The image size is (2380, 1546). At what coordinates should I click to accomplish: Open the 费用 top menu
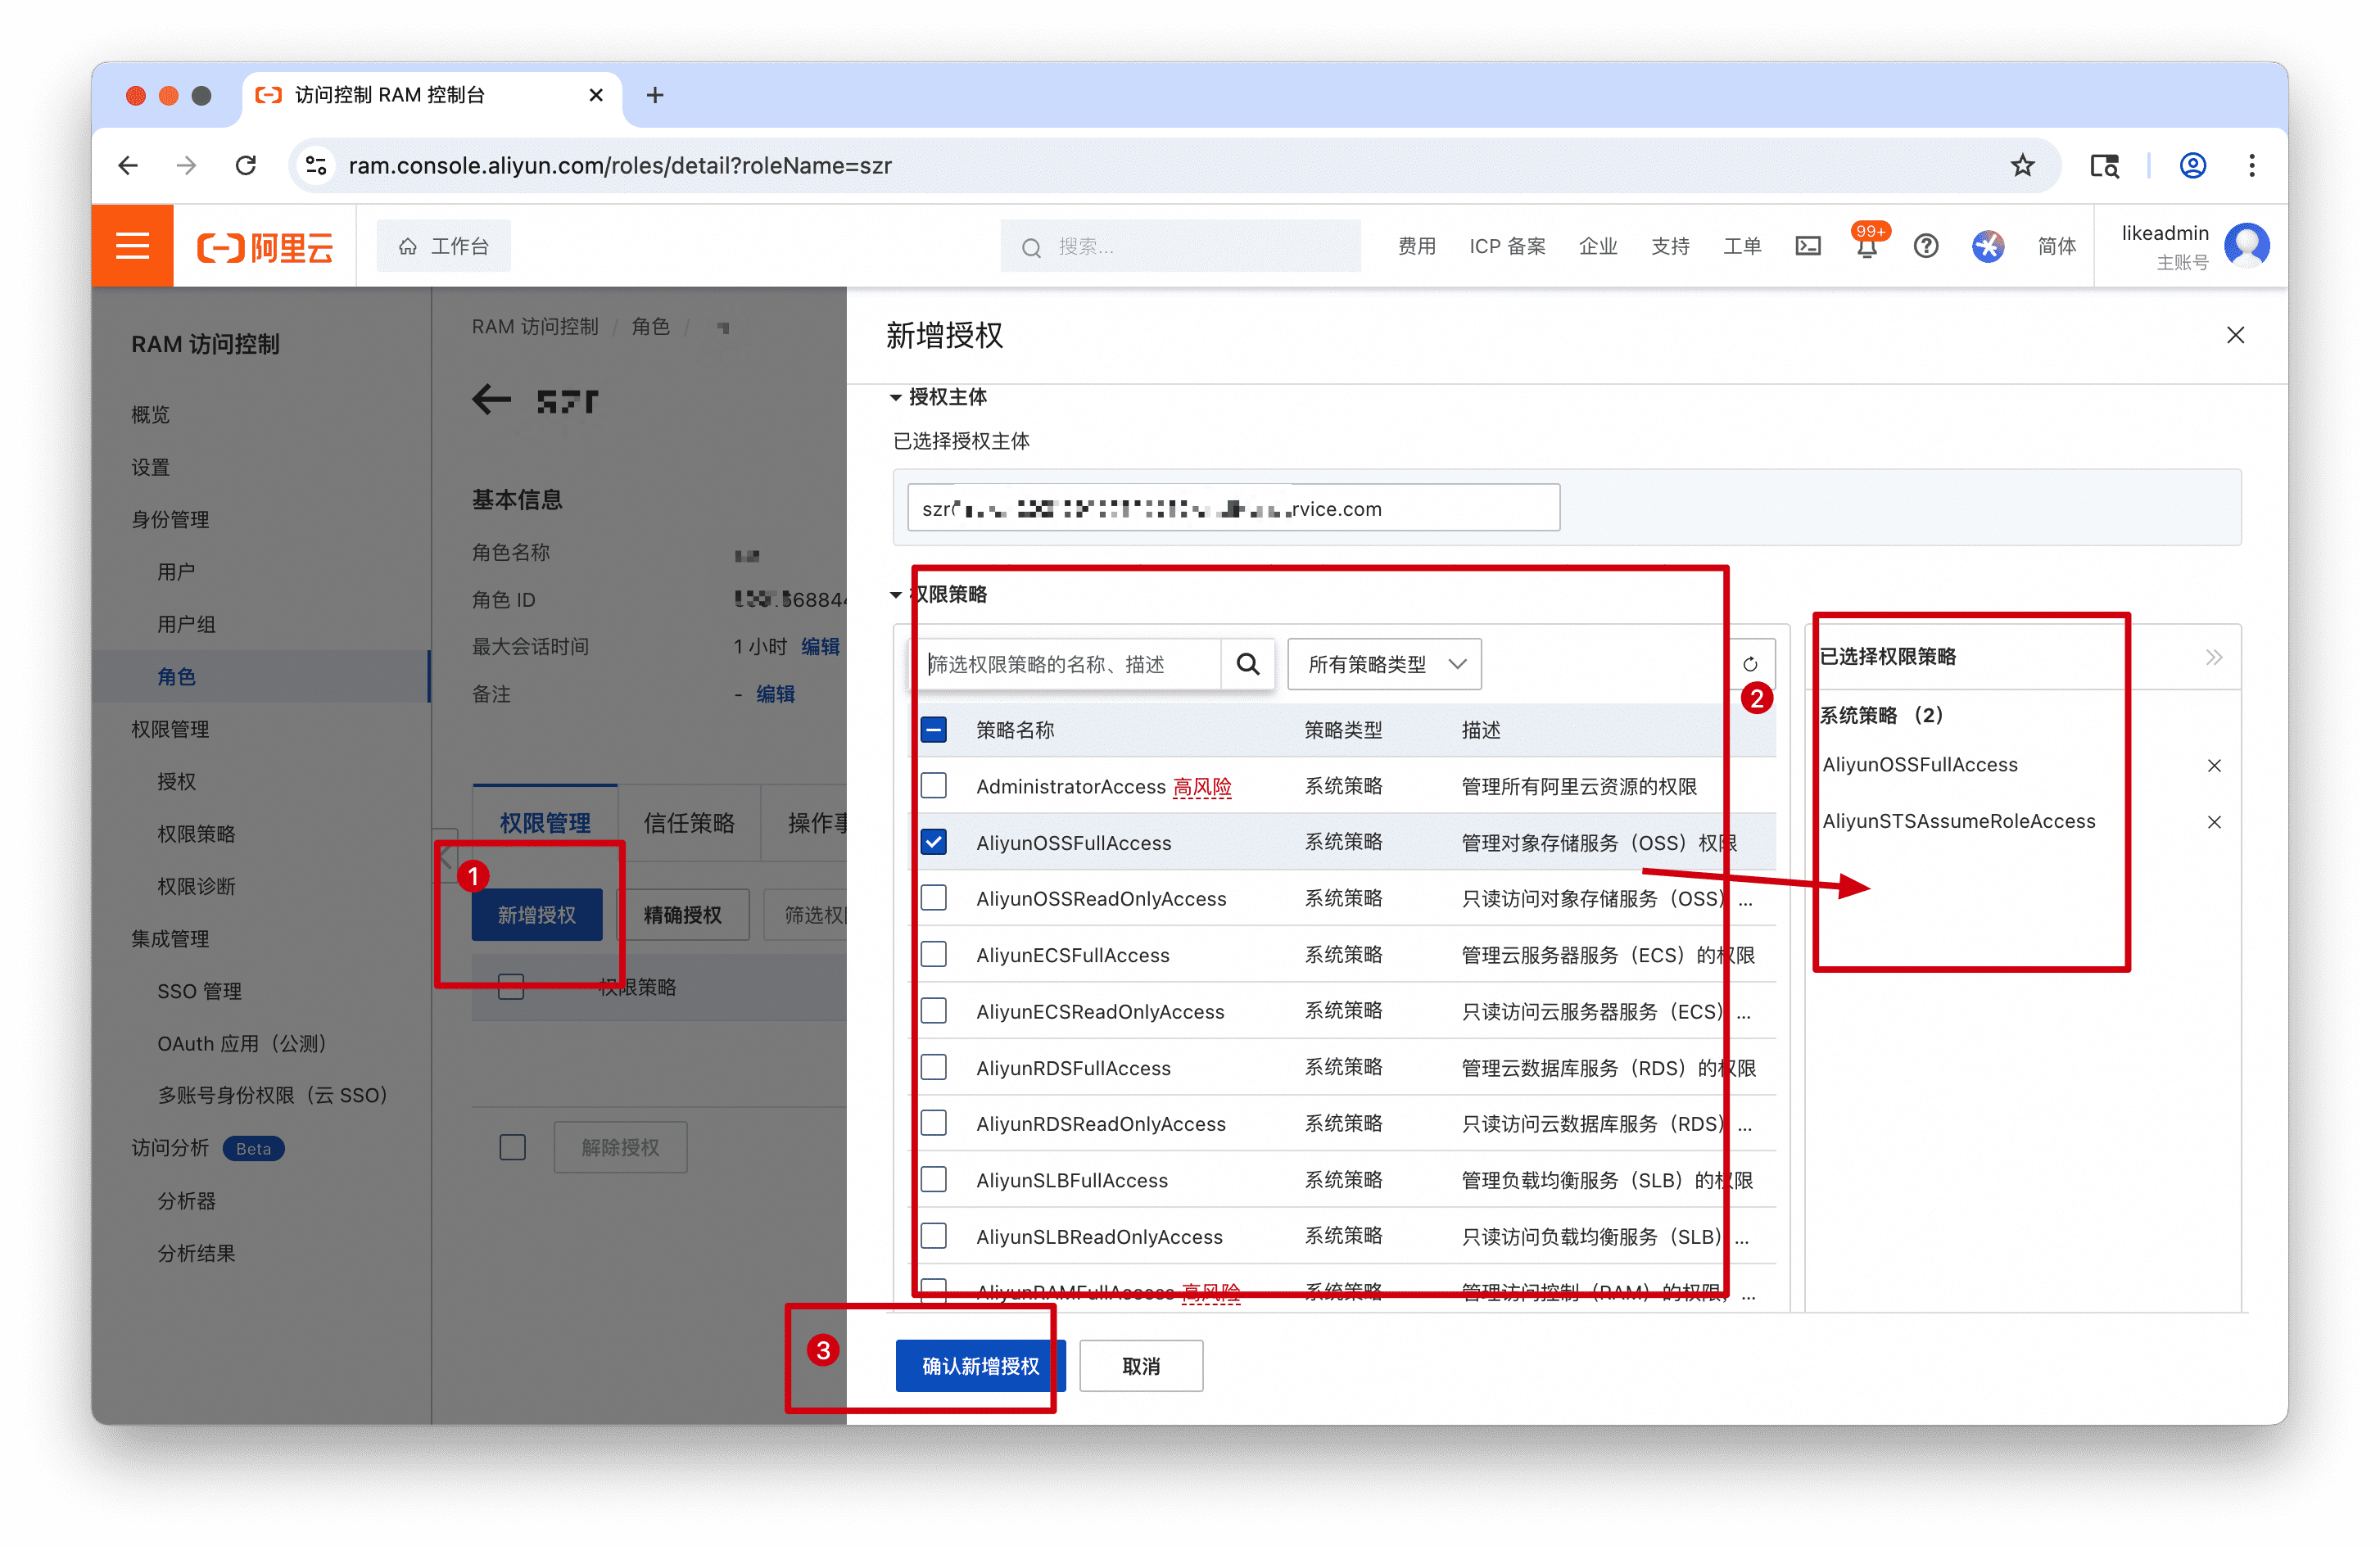click(x=1416, y=246)
